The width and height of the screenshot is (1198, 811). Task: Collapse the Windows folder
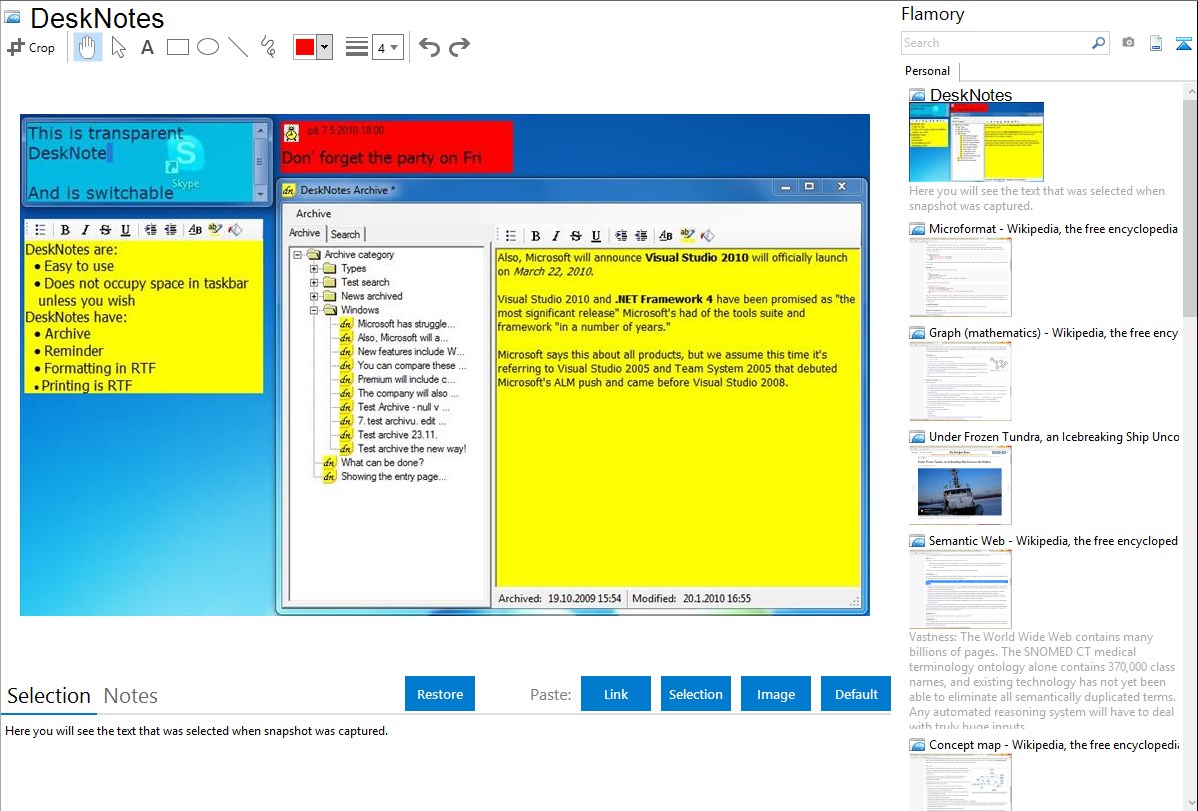coord(314,310)
